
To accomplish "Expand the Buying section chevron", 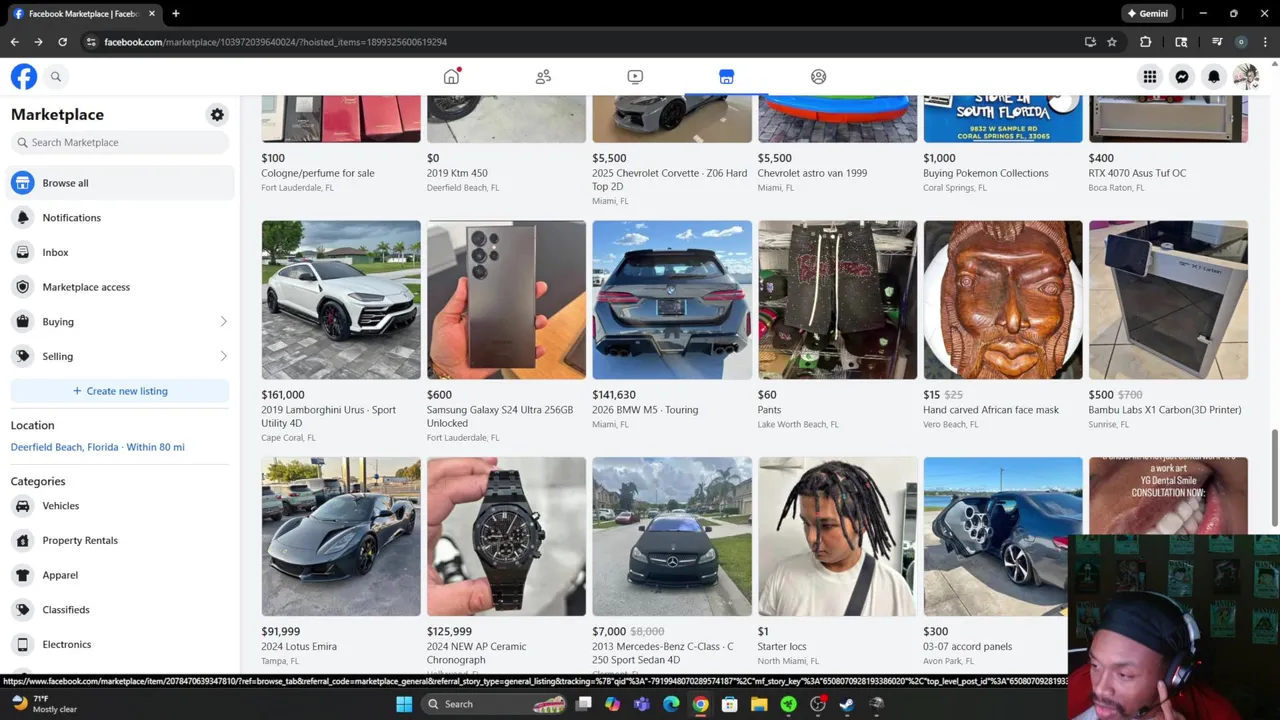I will click(223, 322).
